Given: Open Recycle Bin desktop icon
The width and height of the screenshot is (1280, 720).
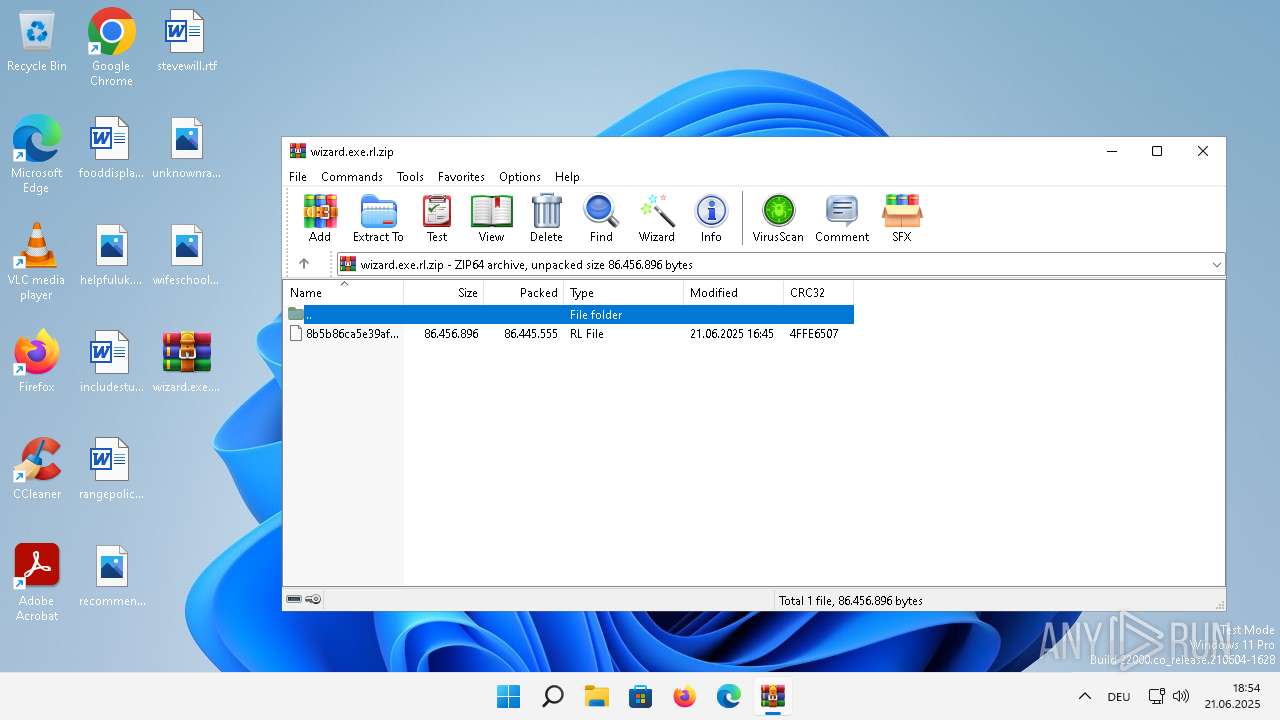Looking at the screenshot, I should coord(37,42).
